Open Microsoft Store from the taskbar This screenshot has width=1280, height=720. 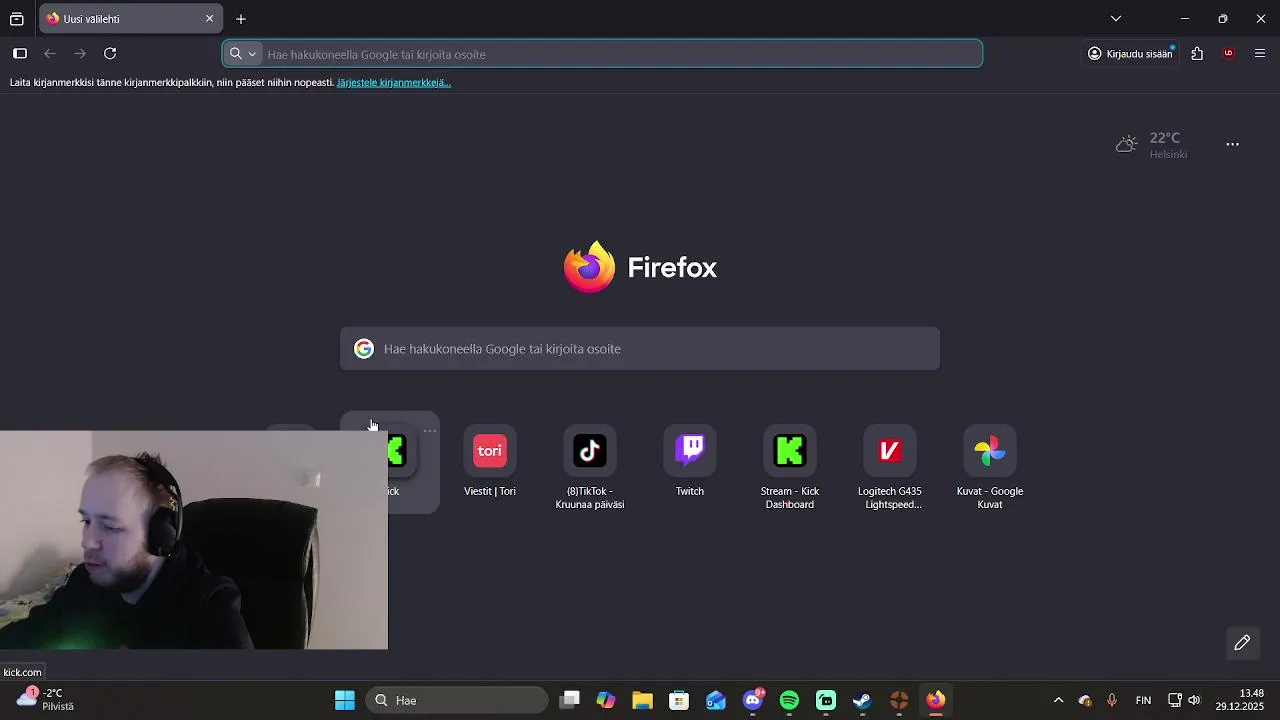[679, 700]
